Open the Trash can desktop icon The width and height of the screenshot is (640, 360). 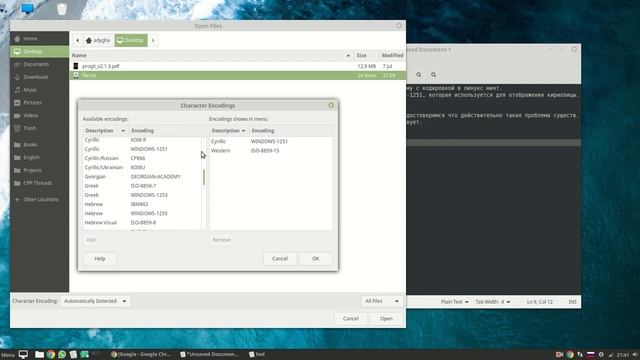62,9
